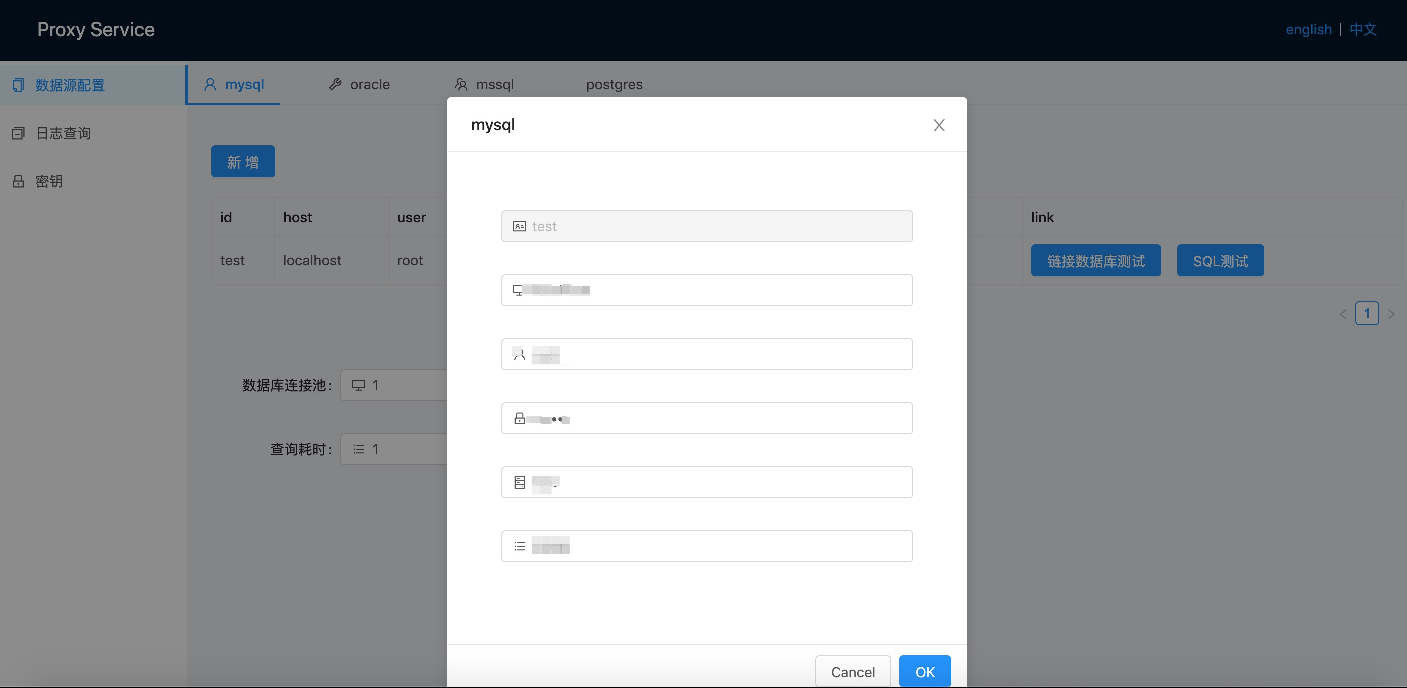This screenshot has width=1407, height=688.
Task: Click the 查询耗时 input field
Action: 394,449
